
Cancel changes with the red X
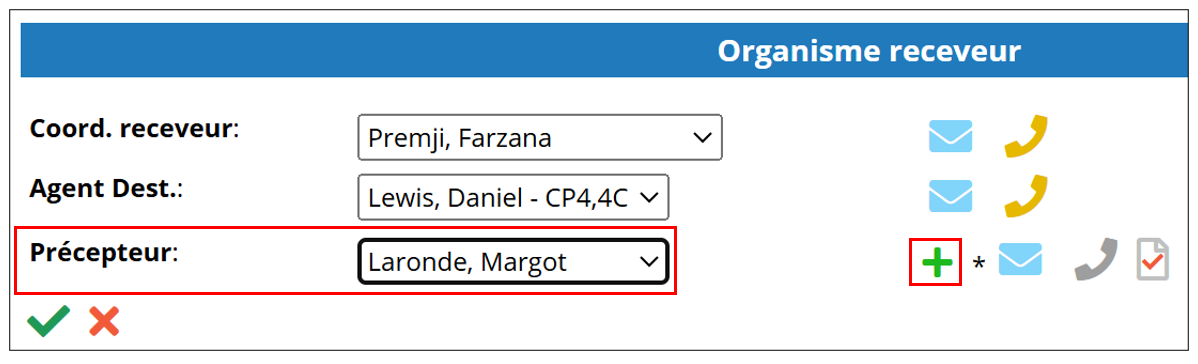tap(104, 321)
